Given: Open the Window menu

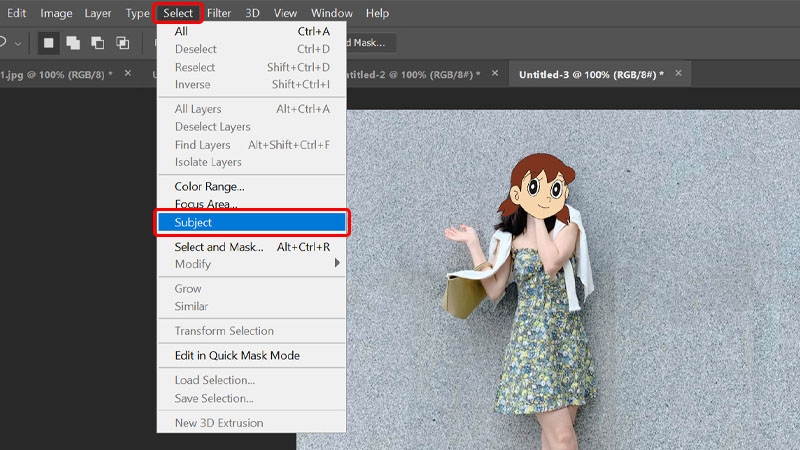Looking at the screenshot, I should 332,13.
